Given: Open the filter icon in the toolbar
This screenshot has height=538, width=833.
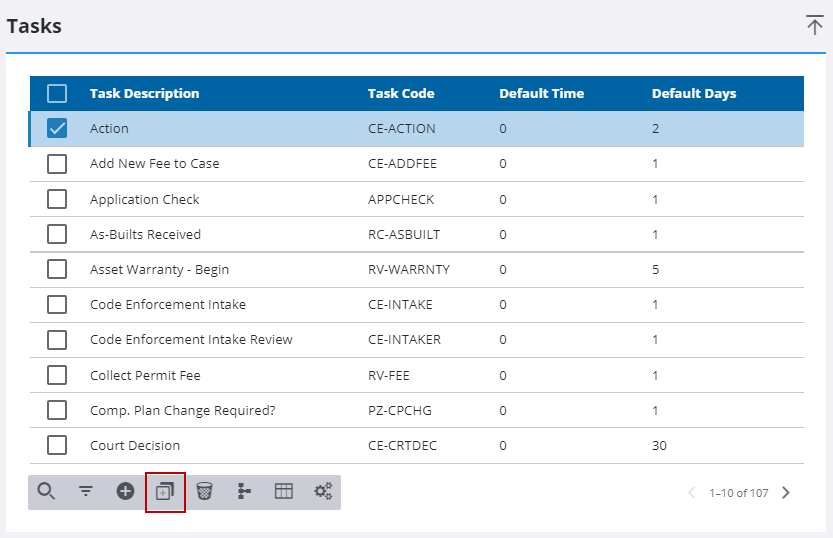Looking at the screenshot, I should (x=86, y=491).
